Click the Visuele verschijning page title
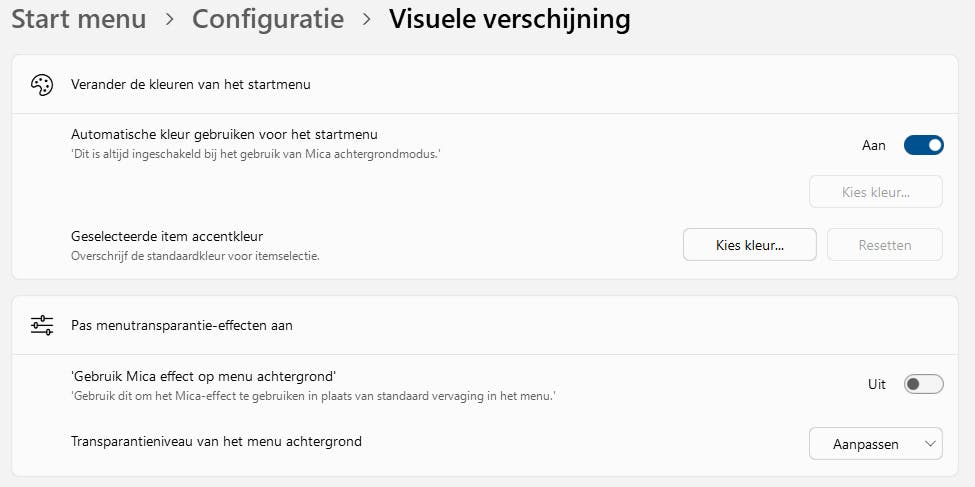The height and width of the screenshot is (487, 975). click(x=509, y=19)
